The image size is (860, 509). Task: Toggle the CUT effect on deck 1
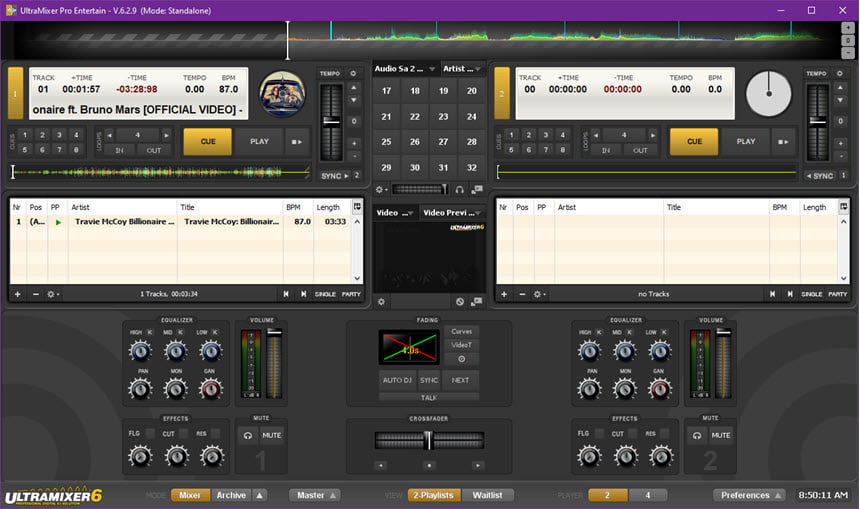click(183, 433)
